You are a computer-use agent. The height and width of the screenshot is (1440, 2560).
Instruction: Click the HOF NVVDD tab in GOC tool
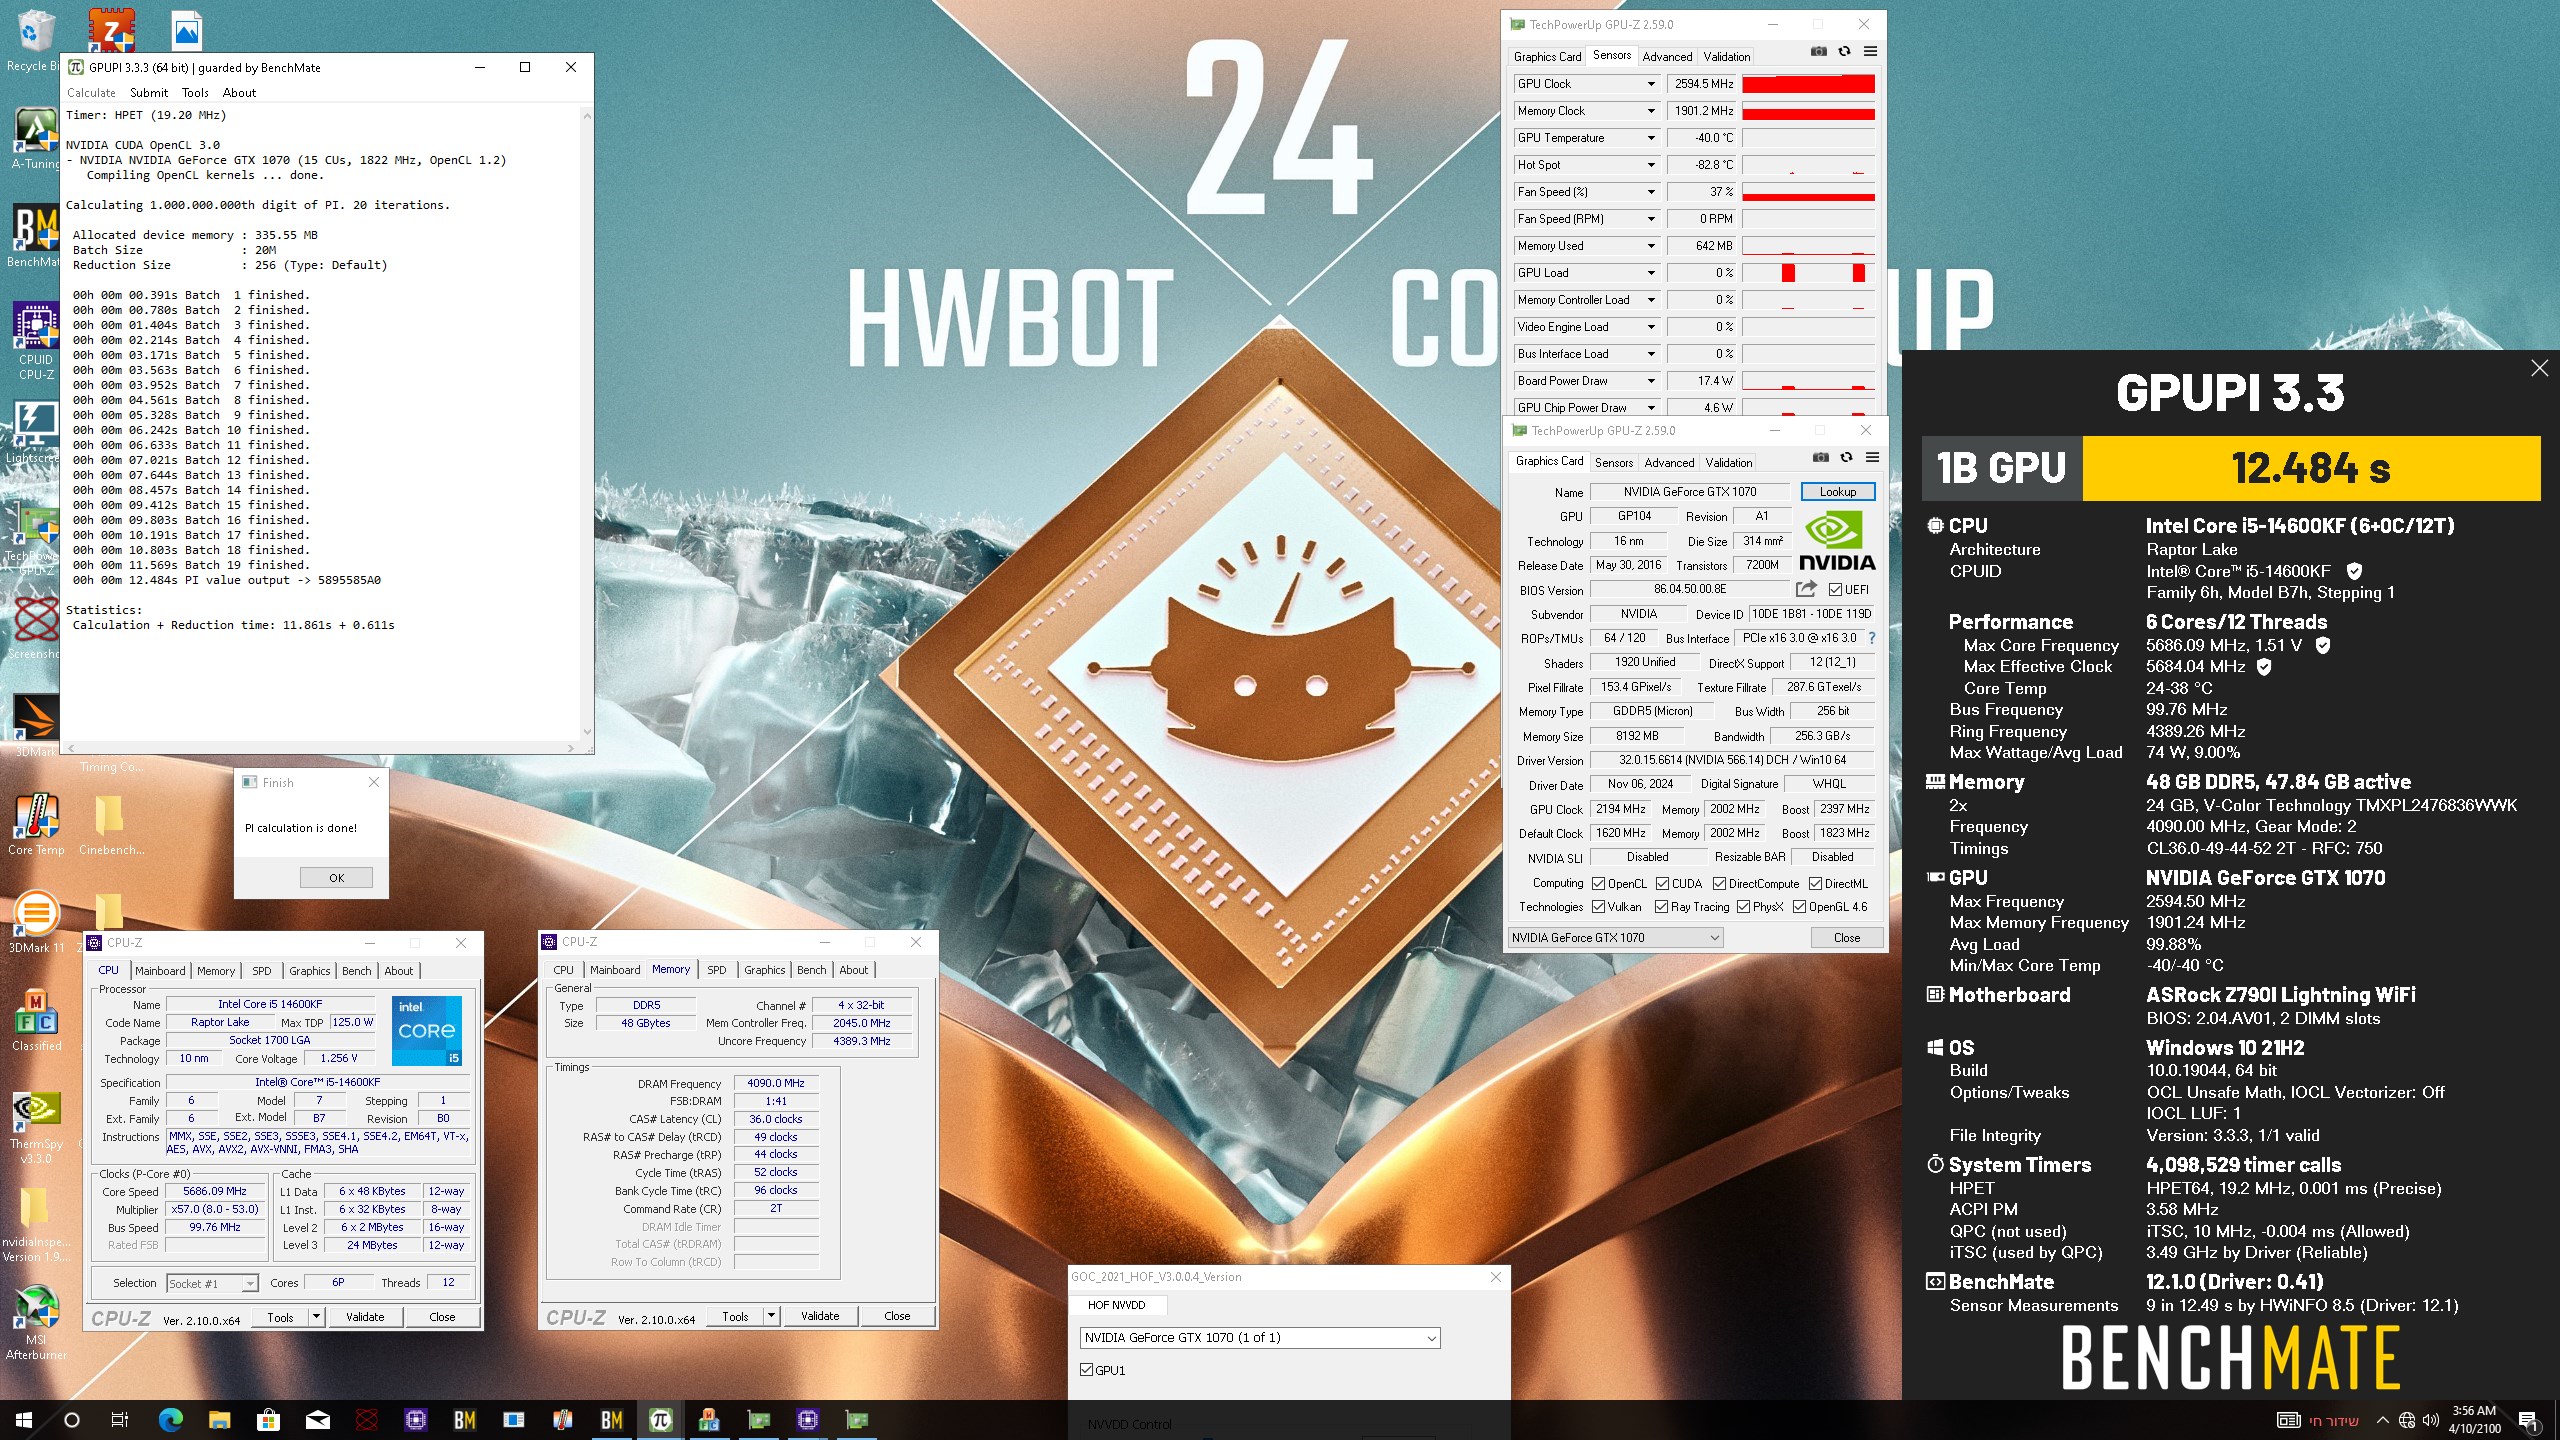[1116, 1305]
